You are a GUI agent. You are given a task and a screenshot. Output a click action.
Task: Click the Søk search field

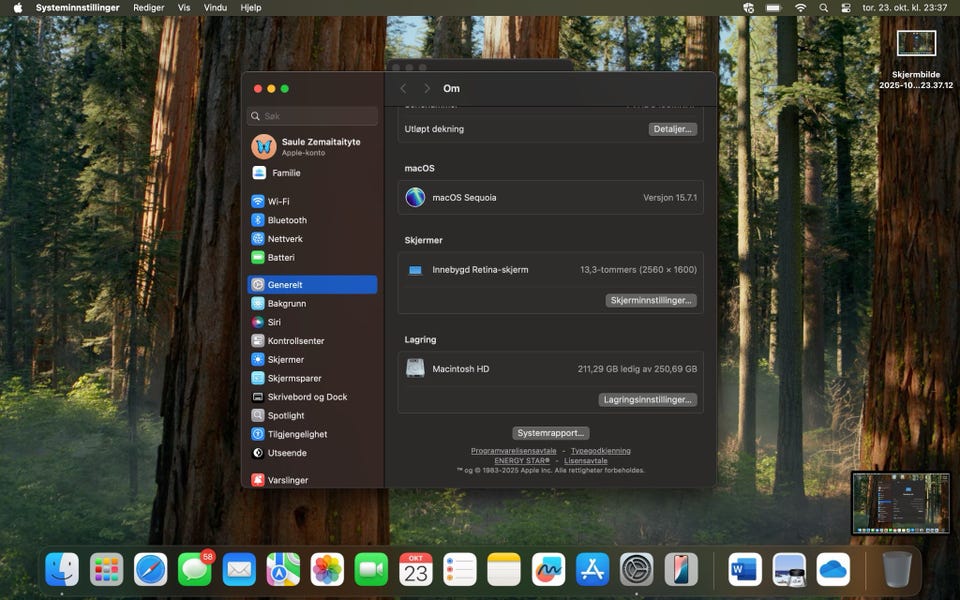point(312,116)
